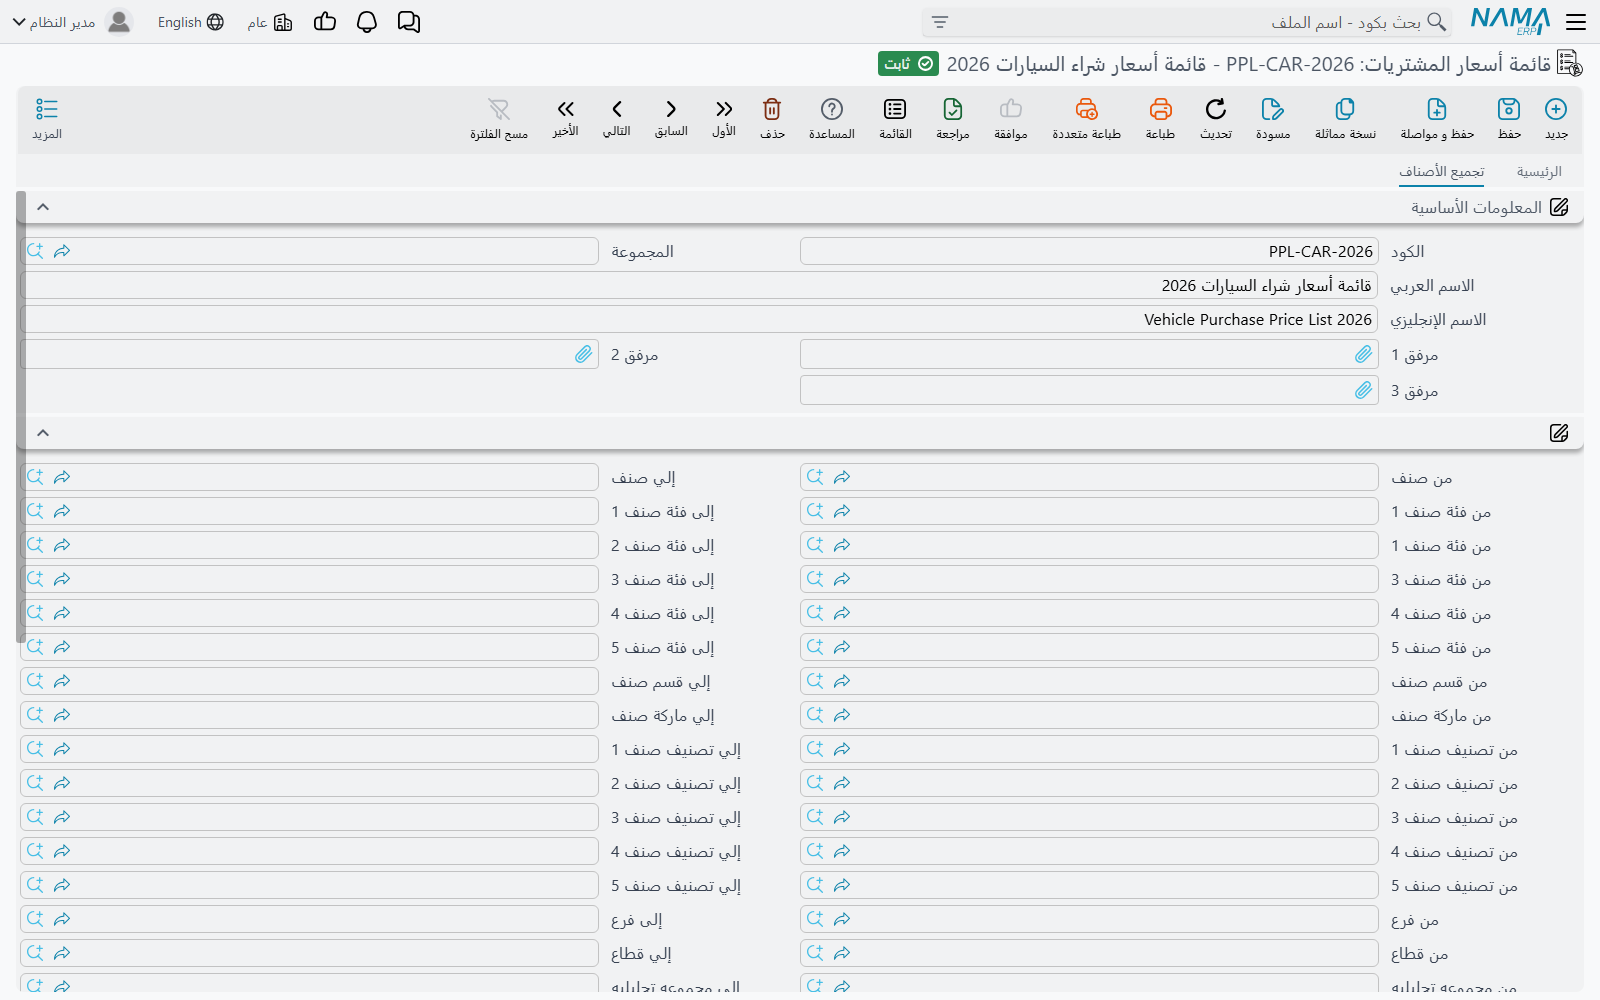The width and height of the screenshot is (1600, 1000).
Task: Search lookup in 'من تصنيف صنف 5' field
Action: click(815, 885)
